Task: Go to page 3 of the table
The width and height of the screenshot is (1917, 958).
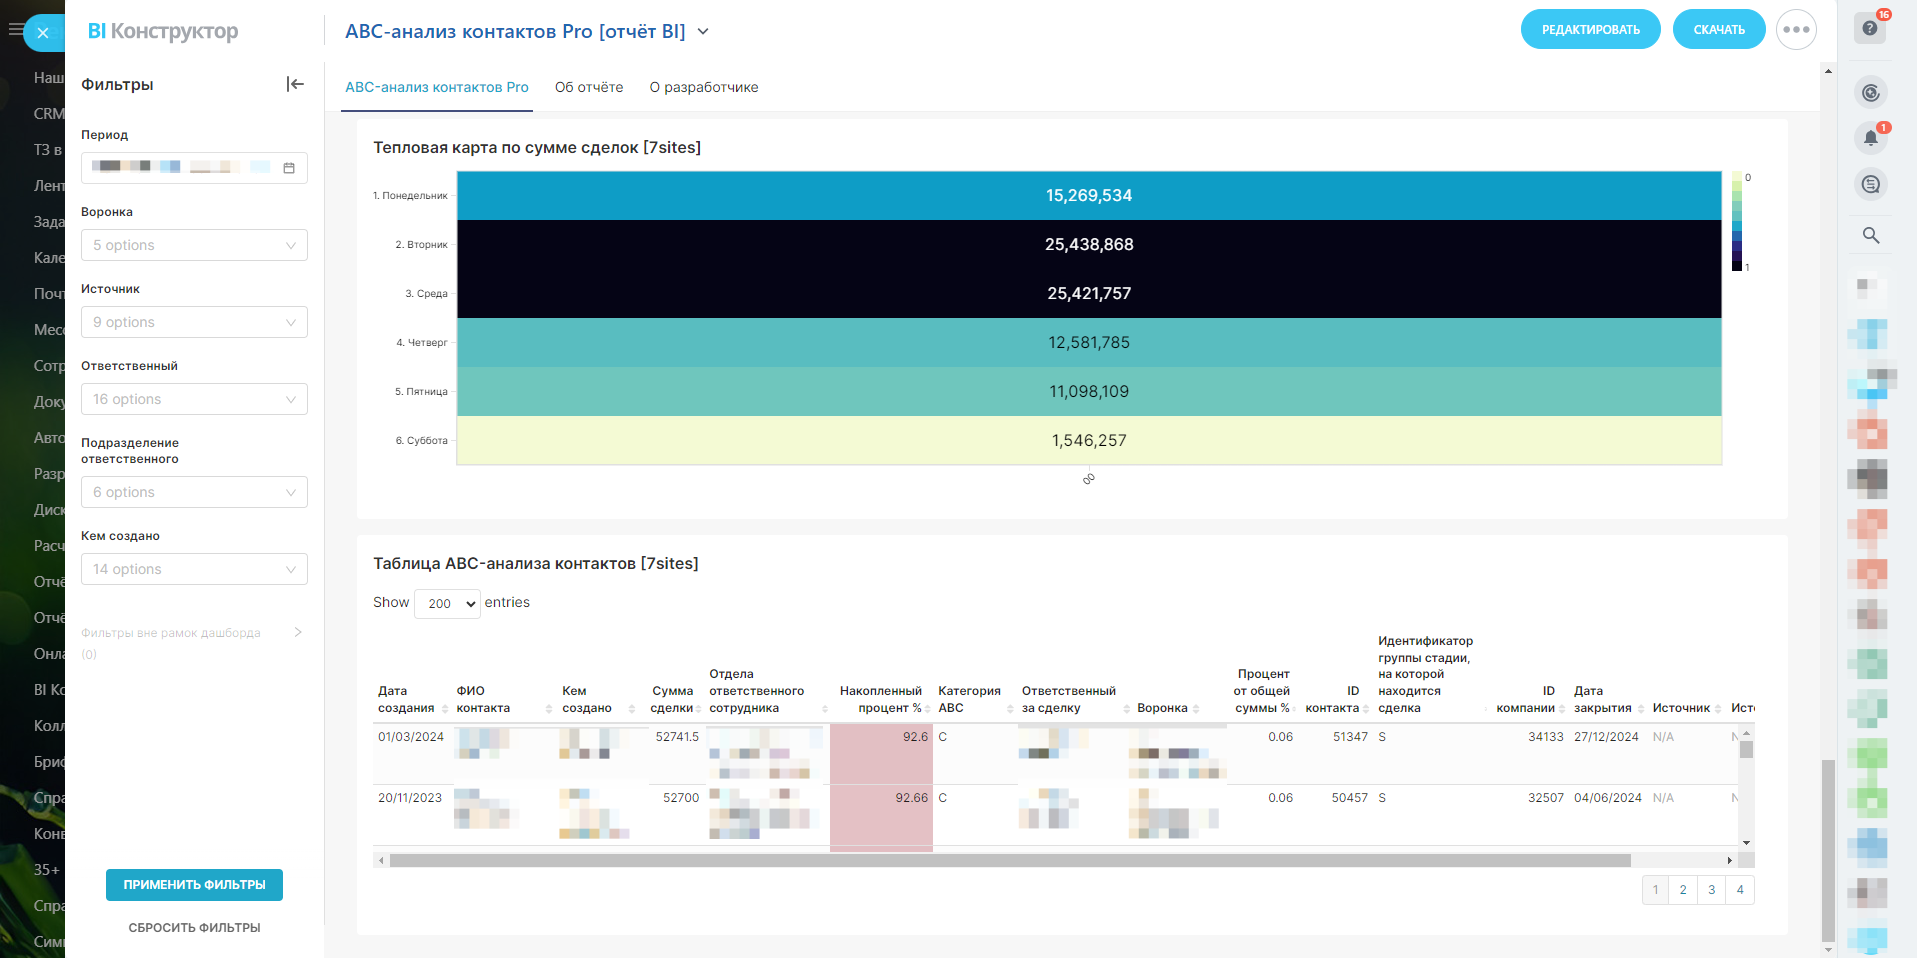Action: coord(1711,890)
